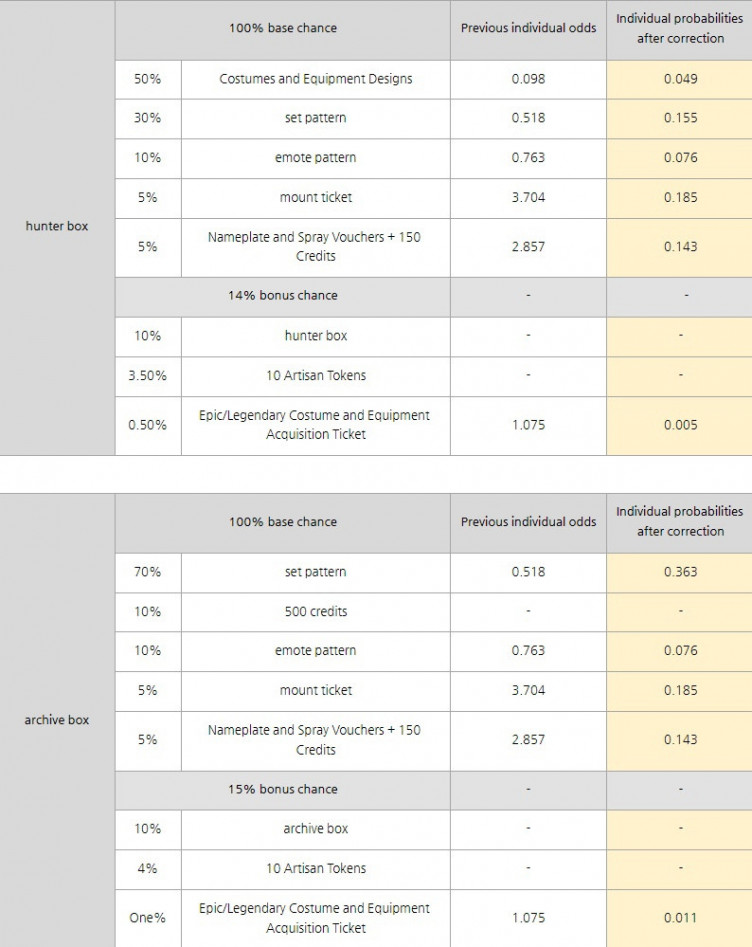Image resolution: width=752 pixels, height=947 pixels.
Task: Click second table's Individual probabilities after correction header
Action: coord(680,522)
